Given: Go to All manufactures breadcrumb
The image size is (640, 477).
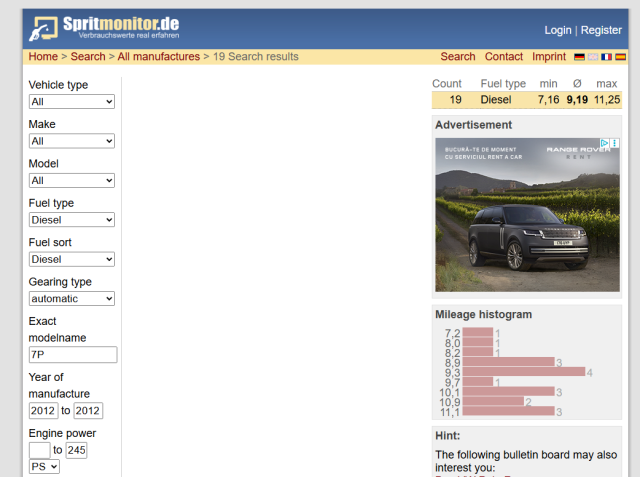Looking at the screenshot, I should coord(158,57).
